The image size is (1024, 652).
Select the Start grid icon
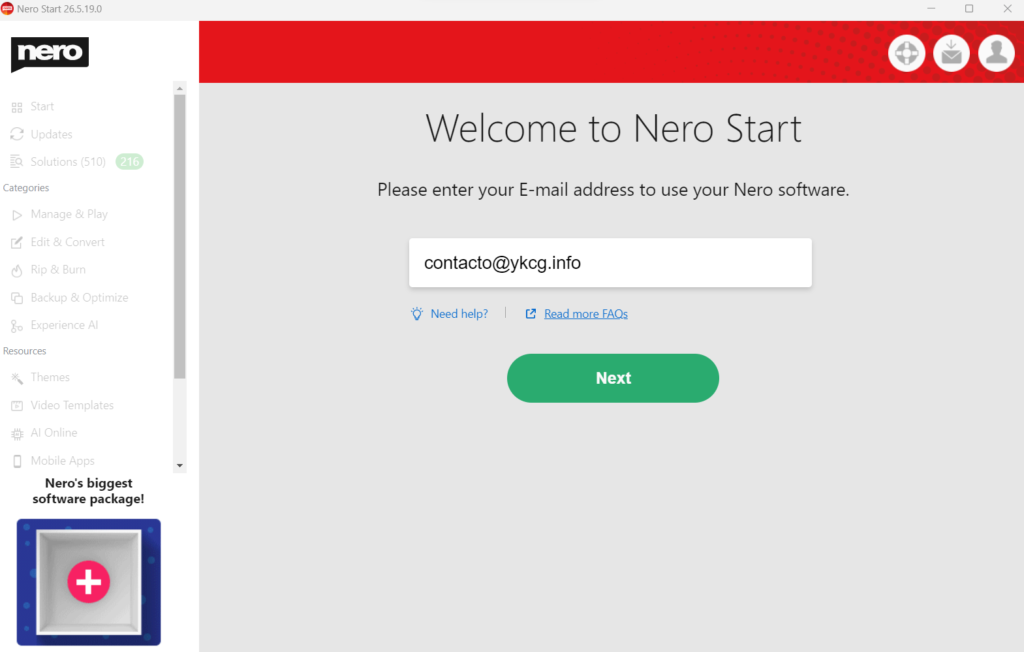click(17, 107)
